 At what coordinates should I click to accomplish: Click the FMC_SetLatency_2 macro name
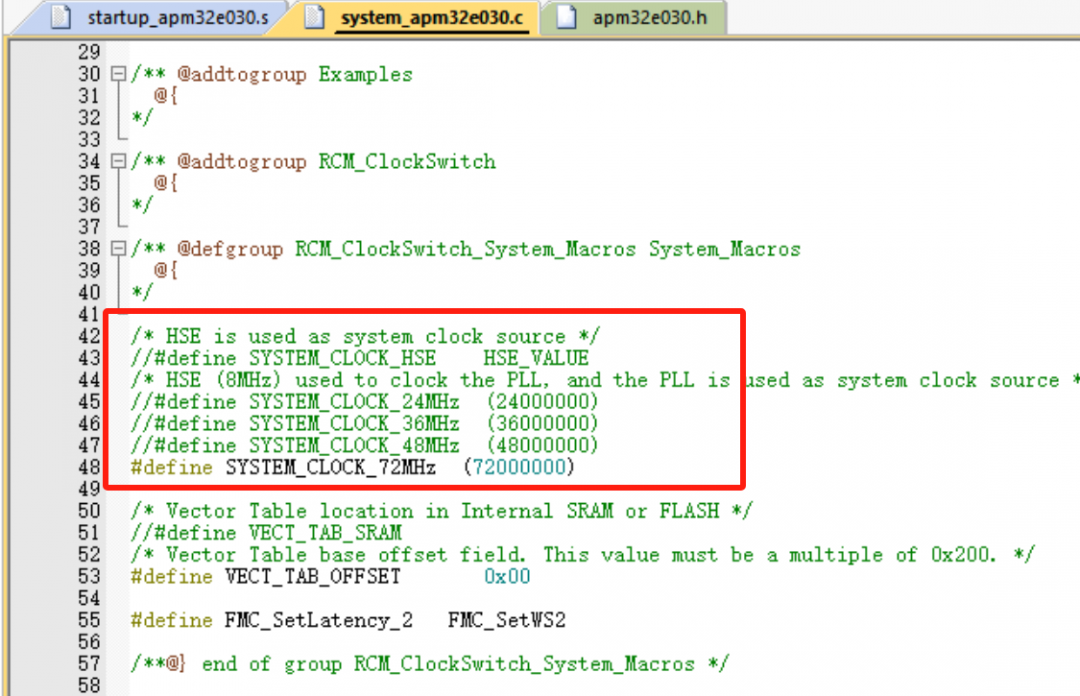tap(319, 620)
